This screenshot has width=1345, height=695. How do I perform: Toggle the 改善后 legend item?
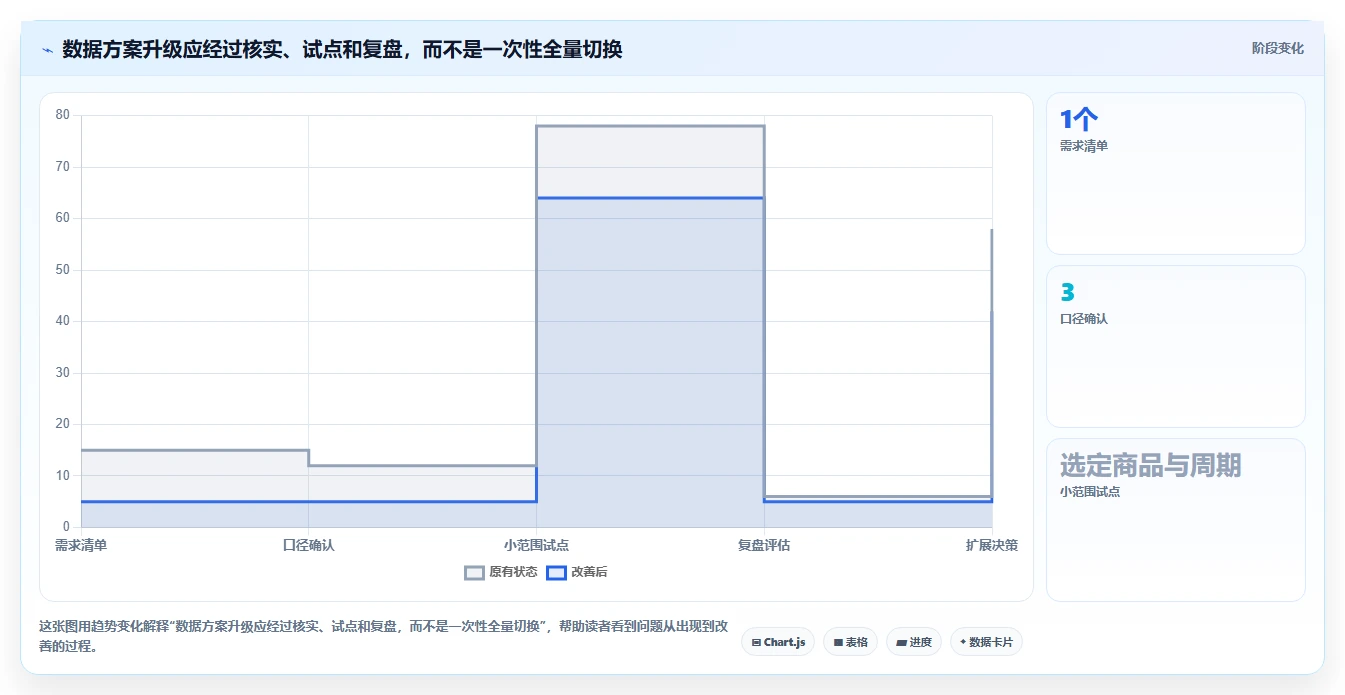coord(575,572)
